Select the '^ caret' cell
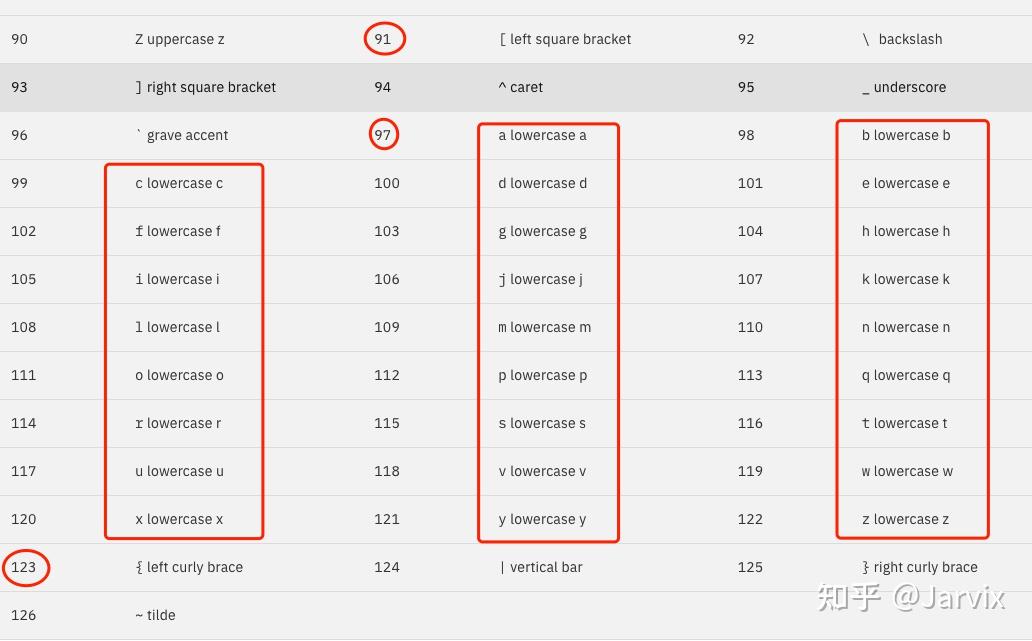This screenshot has height=641, width=1032. coord(521,87)
